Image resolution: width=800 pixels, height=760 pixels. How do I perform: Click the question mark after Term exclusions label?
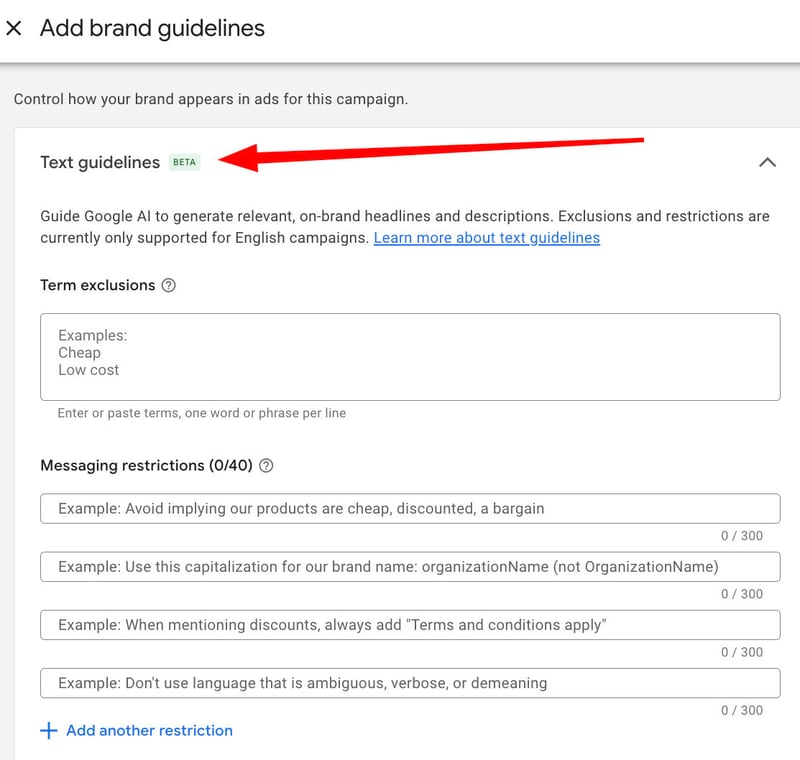[x=169, y=285]
